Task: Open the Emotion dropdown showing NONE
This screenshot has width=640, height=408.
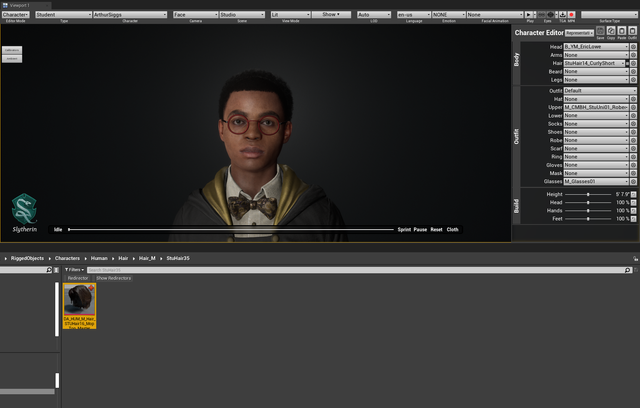Action: (x=449, y=15)
